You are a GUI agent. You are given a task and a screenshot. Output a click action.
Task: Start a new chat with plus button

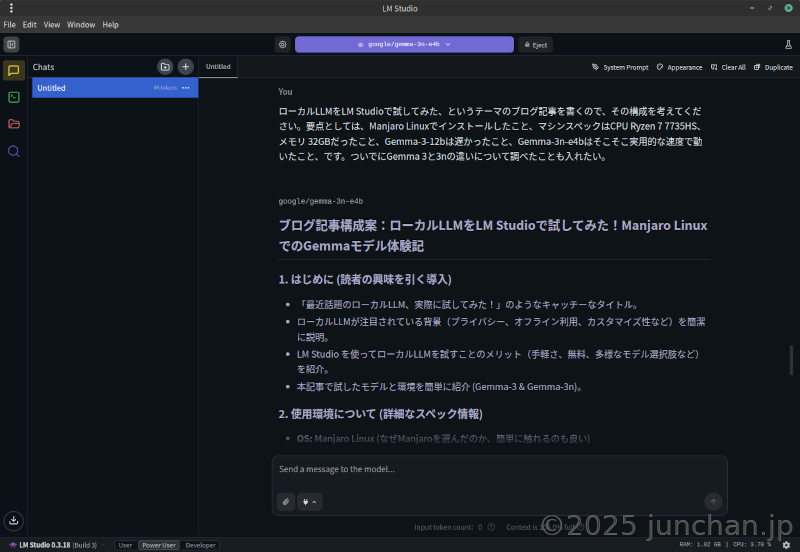(x=186, y=67)
